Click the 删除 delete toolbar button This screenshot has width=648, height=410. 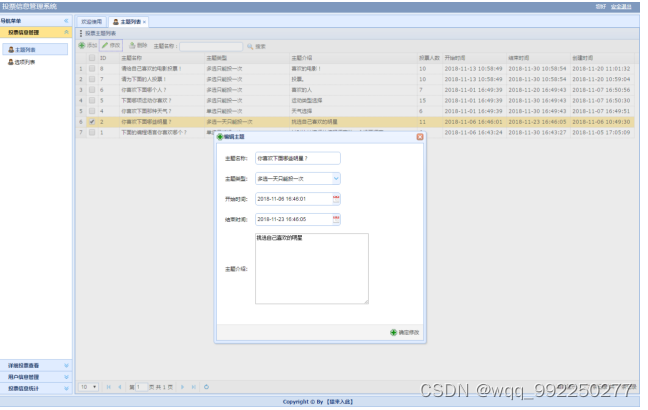coord(138,45)
